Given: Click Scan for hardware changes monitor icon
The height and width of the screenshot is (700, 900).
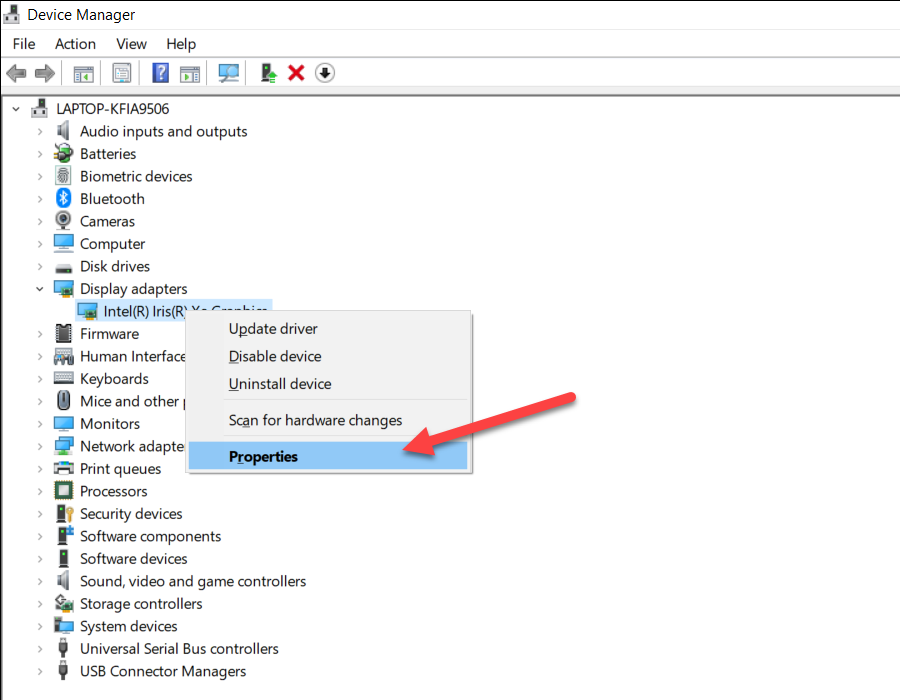Looking at the screenshot, I should tap(228, 73).
